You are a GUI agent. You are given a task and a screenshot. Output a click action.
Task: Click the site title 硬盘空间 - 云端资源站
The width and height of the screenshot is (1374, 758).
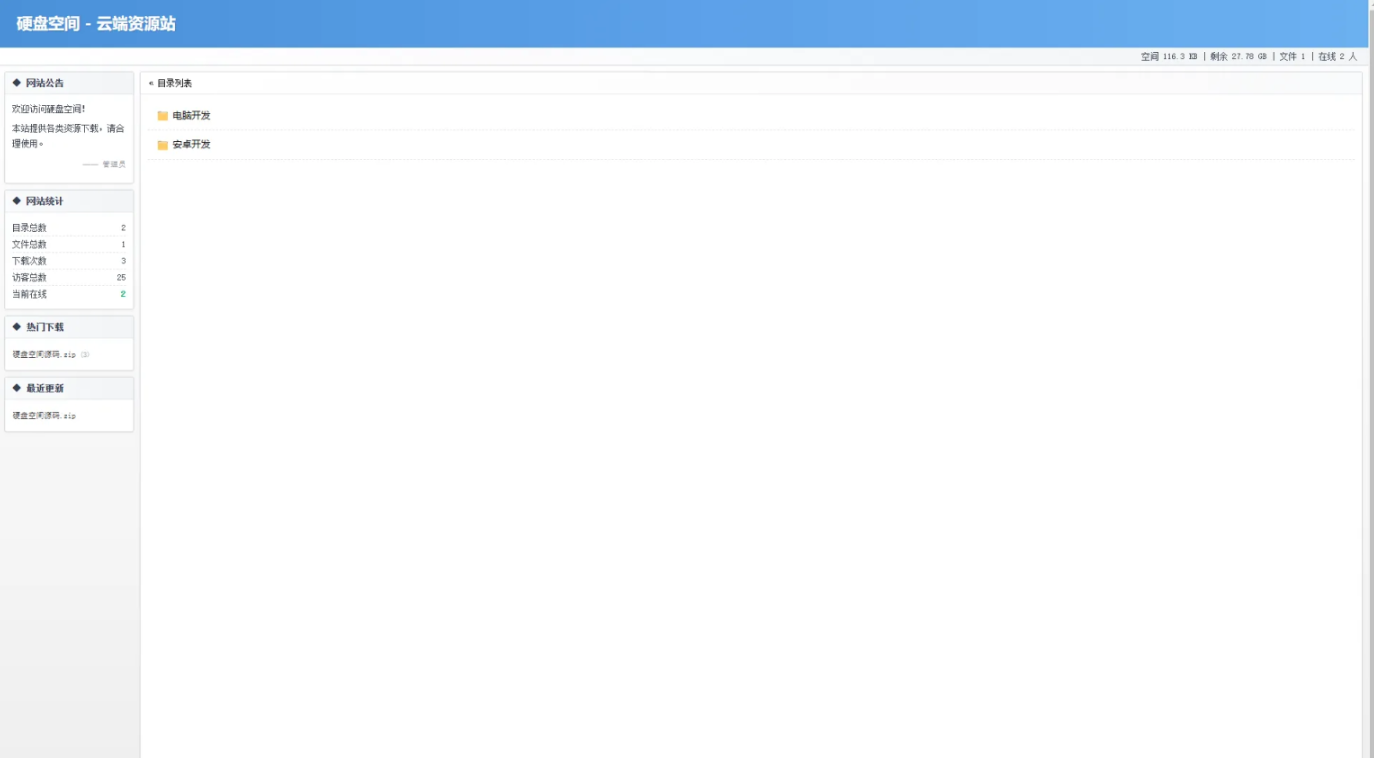96,23
